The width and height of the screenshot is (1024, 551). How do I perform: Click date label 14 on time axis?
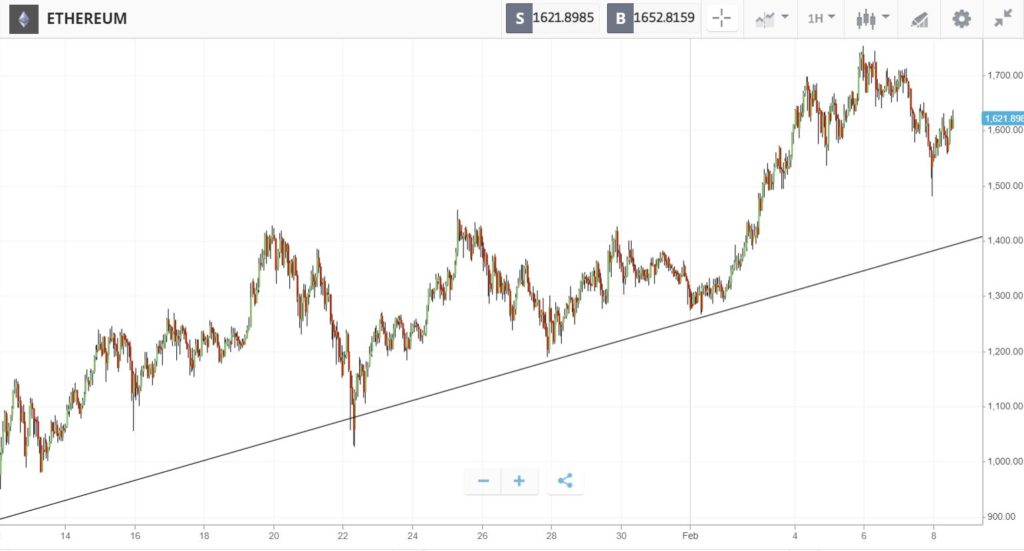65,536
